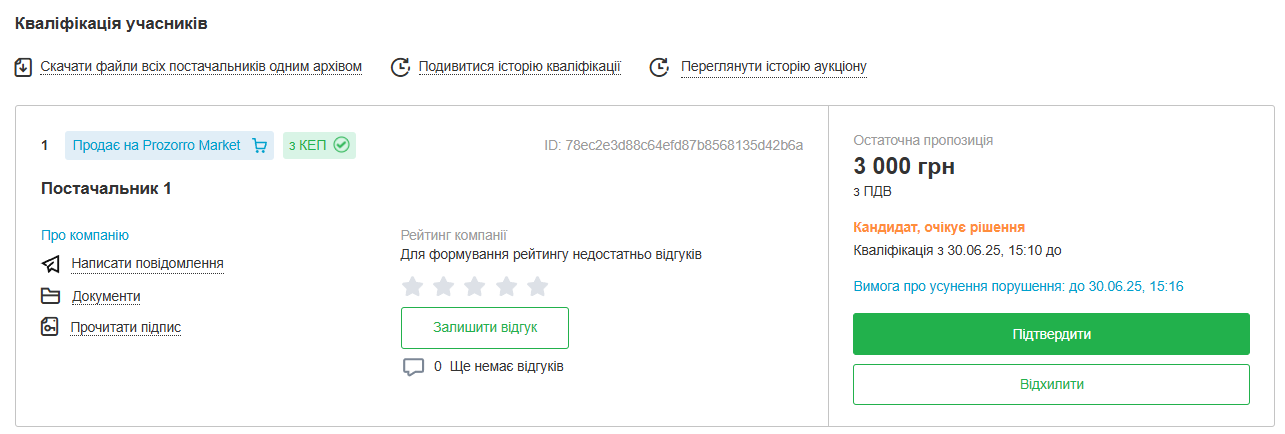Click the folder icon beside Документи
Viewport: 1285px width, 434px height.
(x=51, y=296)
